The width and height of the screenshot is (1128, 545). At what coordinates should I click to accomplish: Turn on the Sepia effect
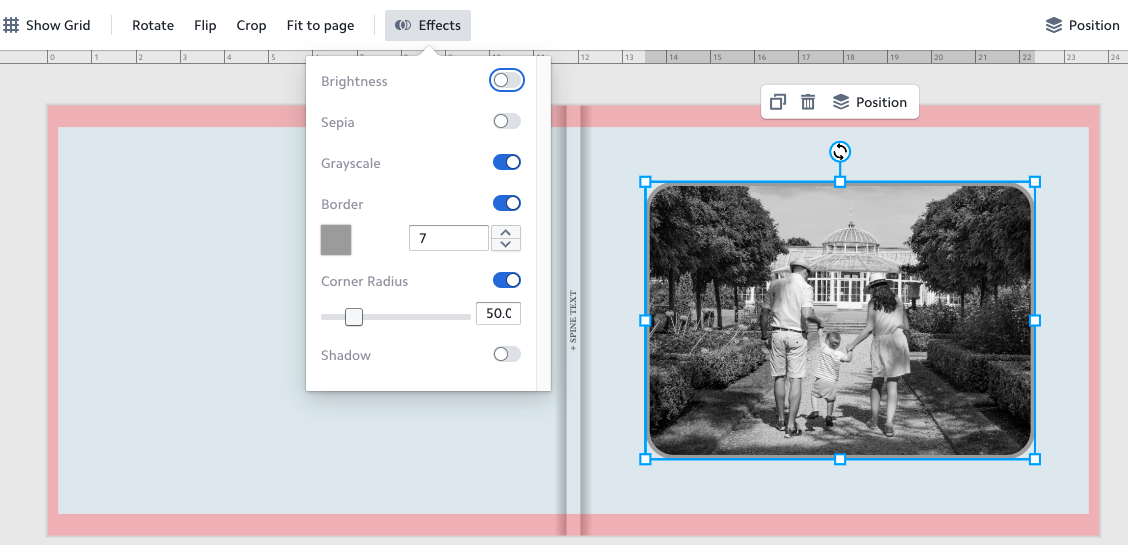pyautogui.click(x=507, y=121)
